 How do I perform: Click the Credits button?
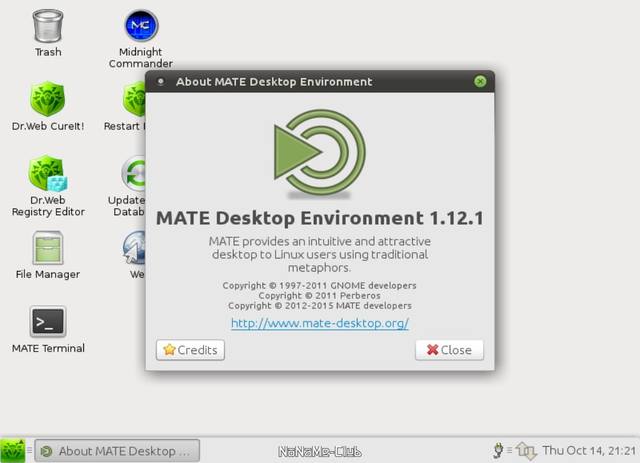190,350
